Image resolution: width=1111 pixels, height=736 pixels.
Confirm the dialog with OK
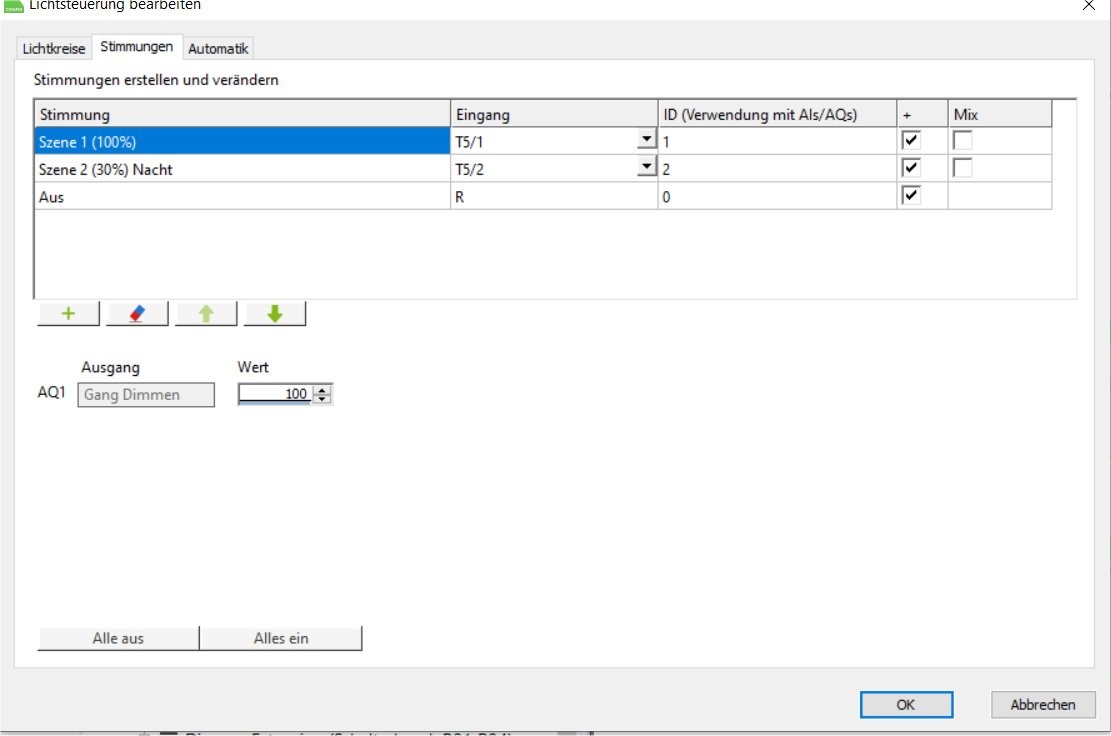pyautogui.click(x=906, y=705)
